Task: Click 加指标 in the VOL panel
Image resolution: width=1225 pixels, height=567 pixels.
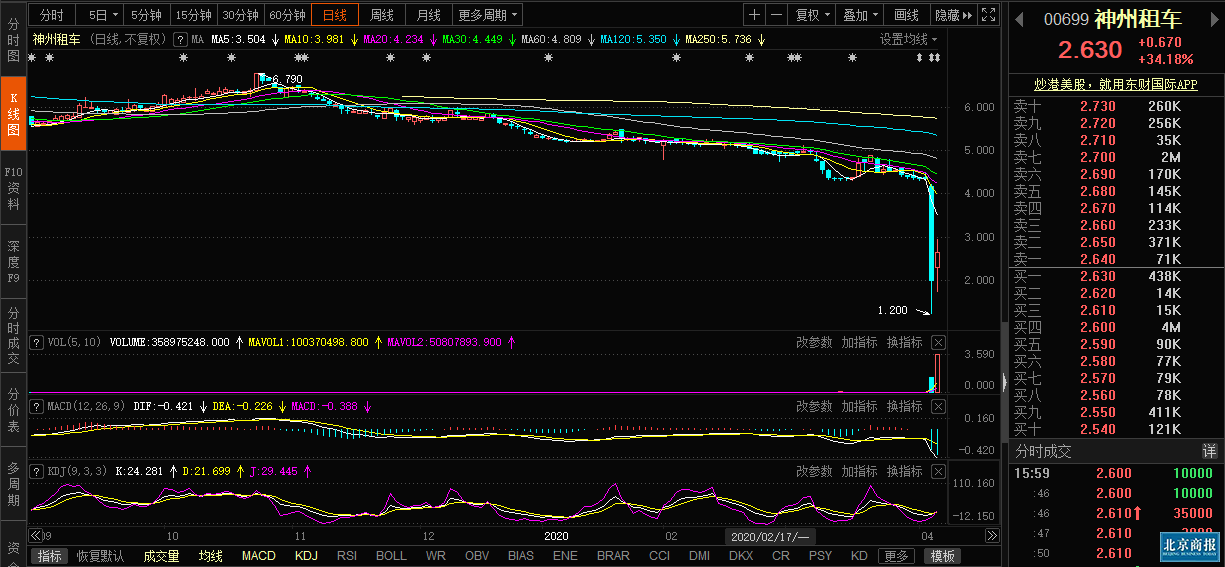Action: [x=859, y=342]
